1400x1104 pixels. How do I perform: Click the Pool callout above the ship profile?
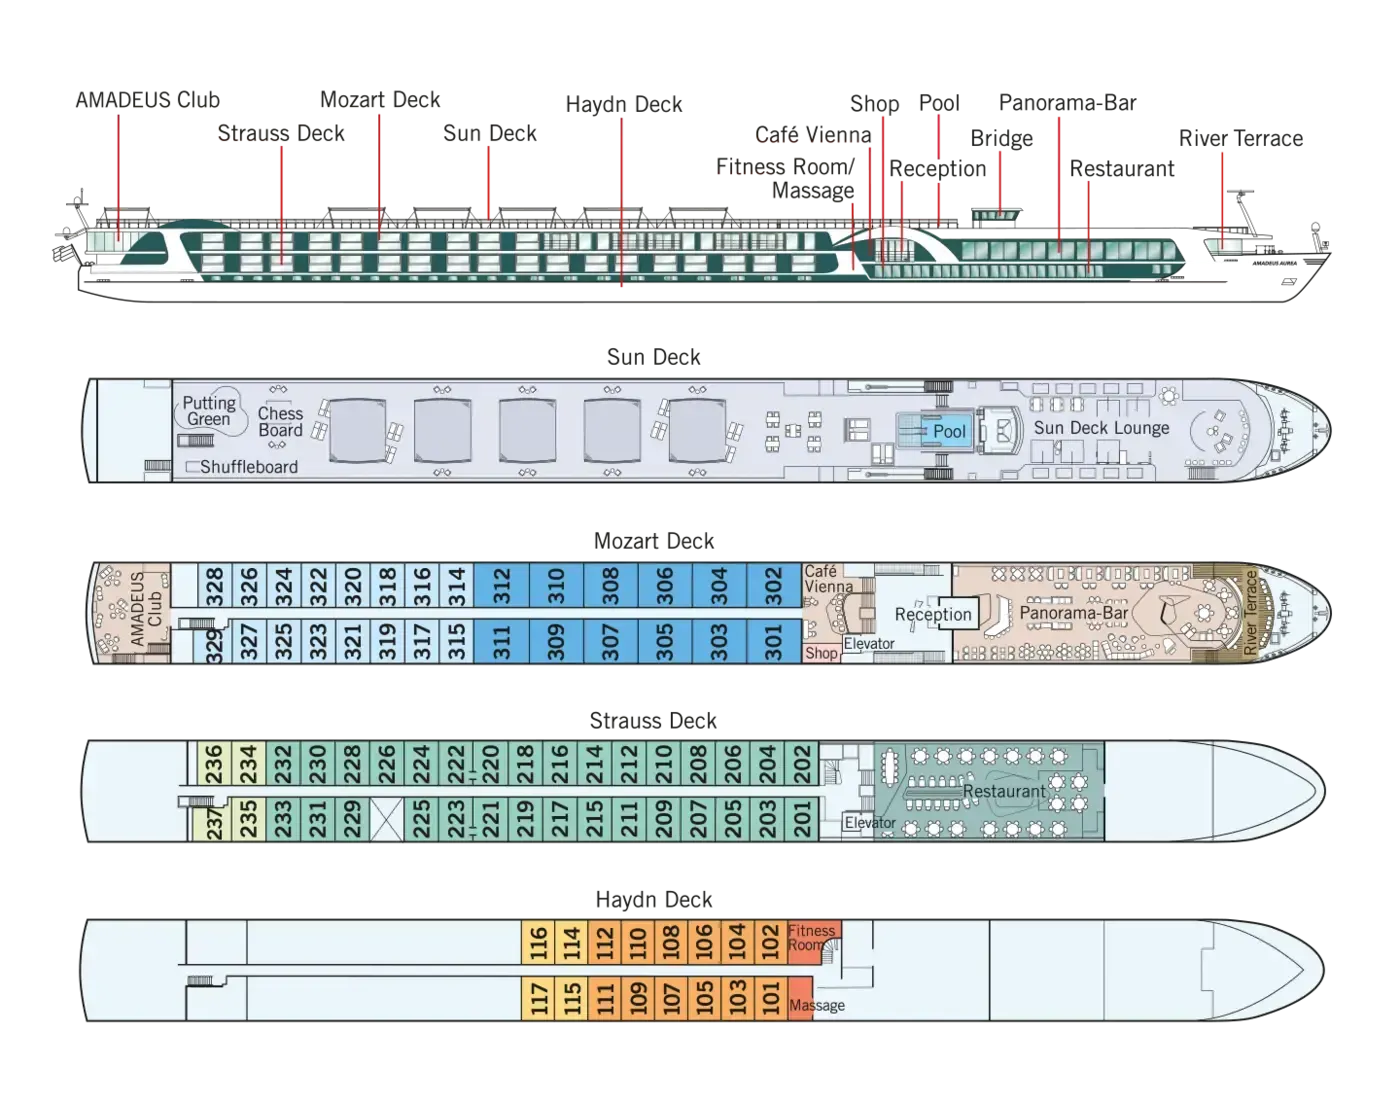coord(939,103)
